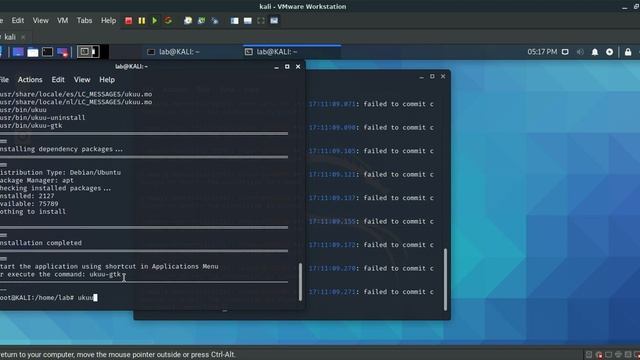
Task: Click the Kali panel show desktop icon
Action: pos(18,52)
